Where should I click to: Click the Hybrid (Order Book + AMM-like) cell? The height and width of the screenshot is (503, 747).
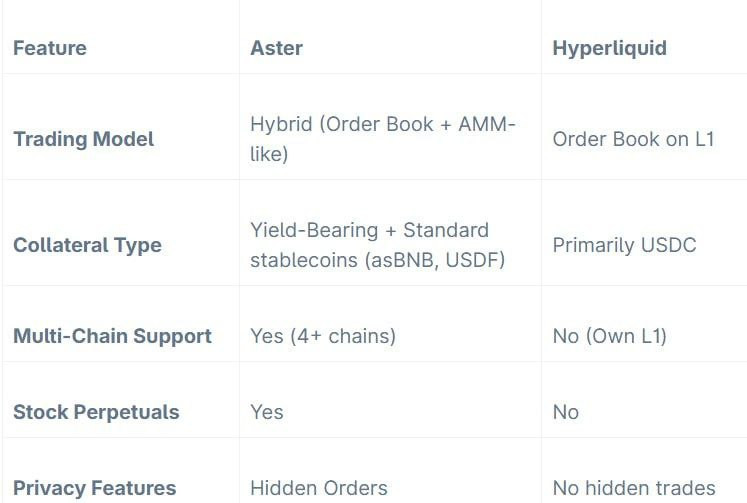(383, 139)
